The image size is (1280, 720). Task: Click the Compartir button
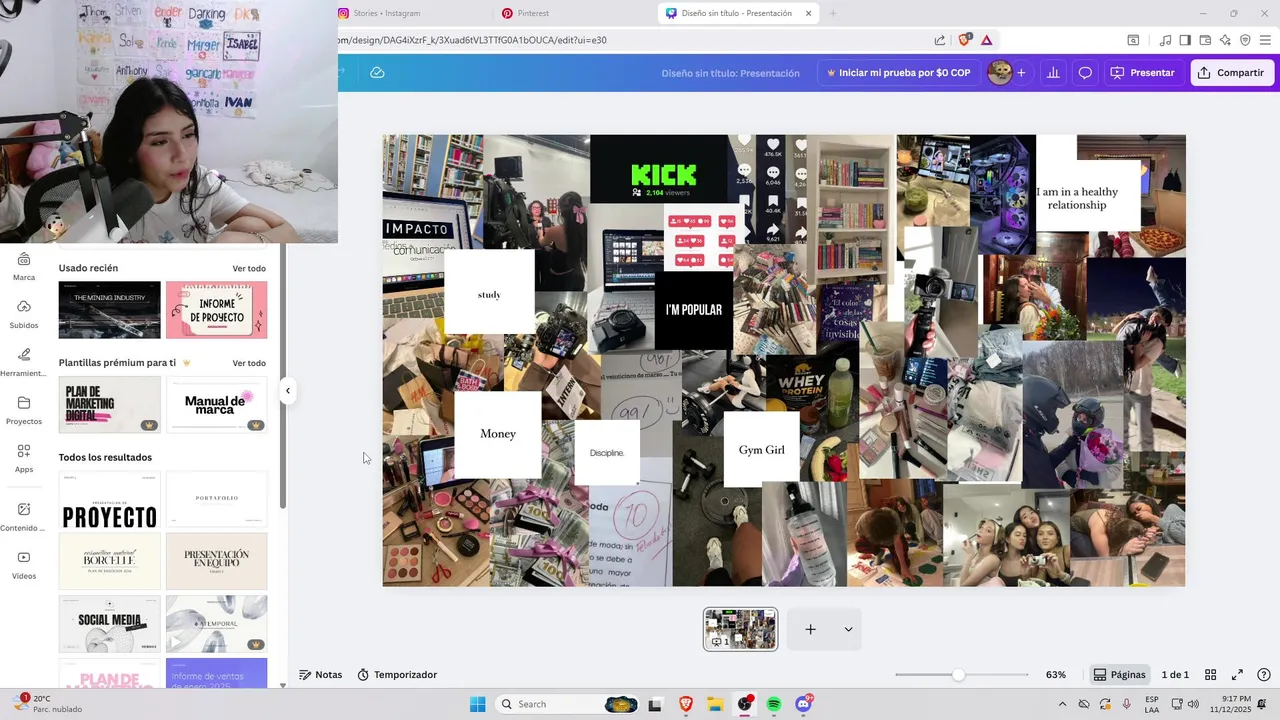1231,73
